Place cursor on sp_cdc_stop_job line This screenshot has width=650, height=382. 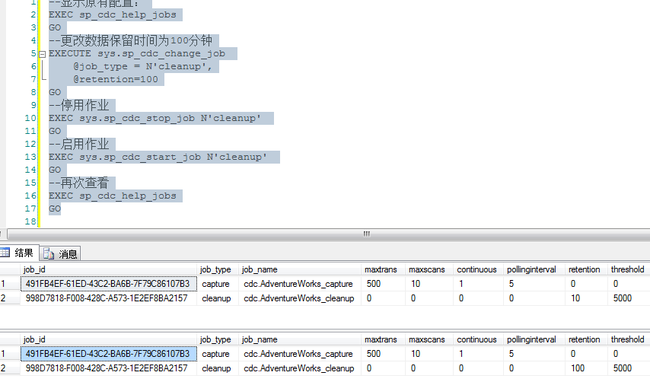tap(155, 118)
